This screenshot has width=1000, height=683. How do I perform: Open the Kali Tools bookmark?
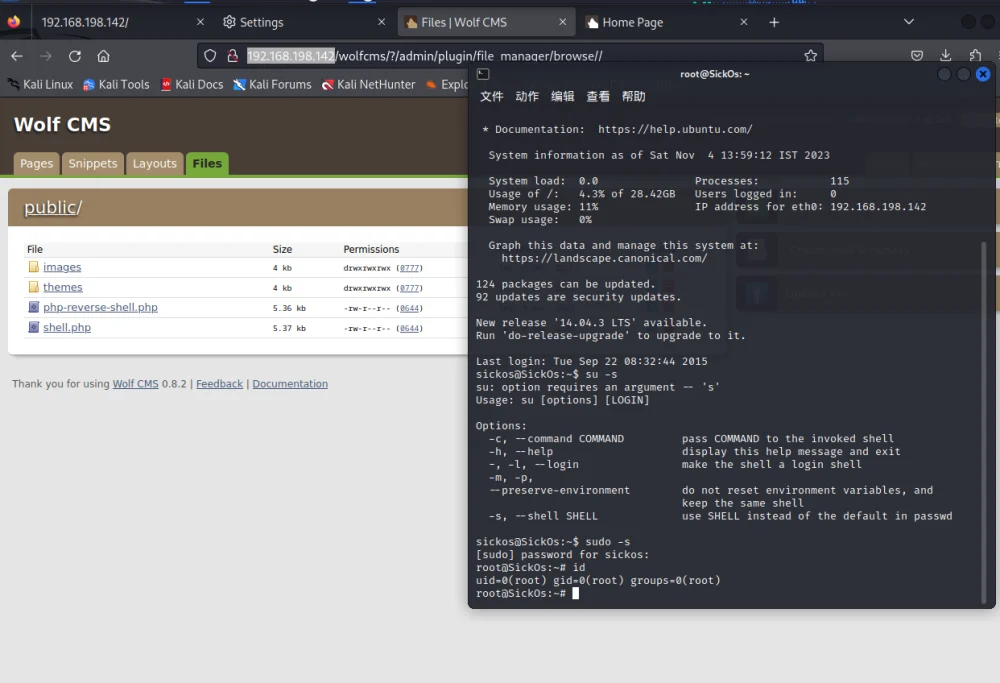pos(116,84)
